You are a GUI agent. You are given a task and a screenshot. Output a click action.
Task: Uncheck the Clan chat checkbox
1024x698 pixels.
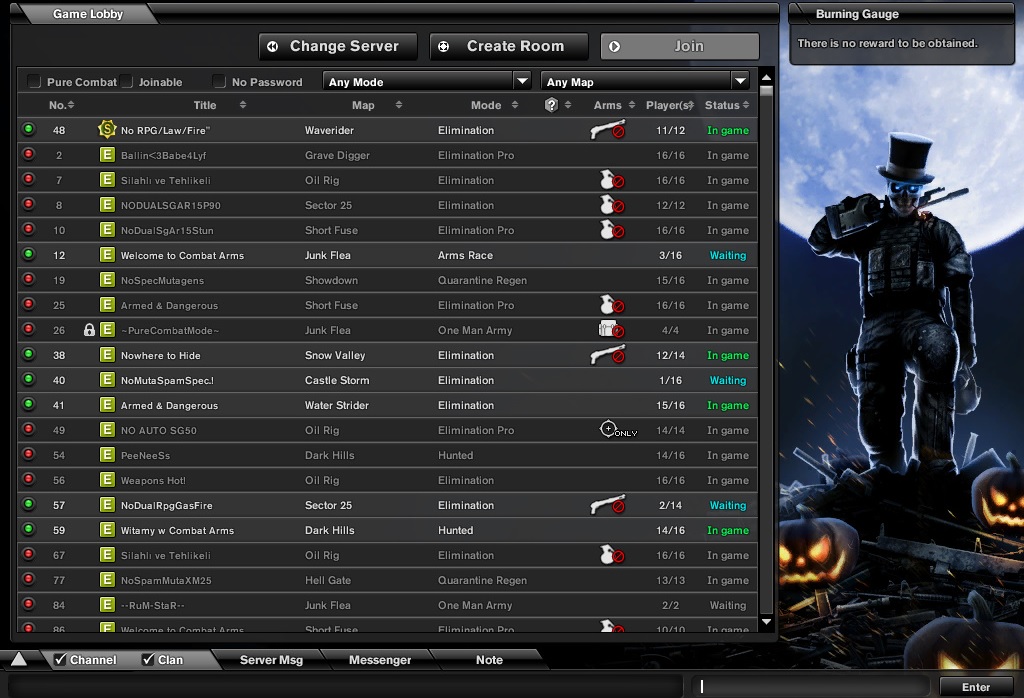[x=148, y=659]
